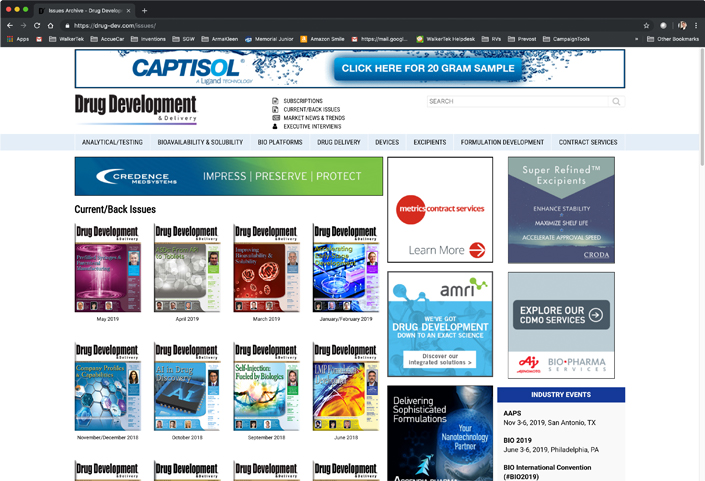Click the browser home icon
705x481 pixels.
click(50, 26)
